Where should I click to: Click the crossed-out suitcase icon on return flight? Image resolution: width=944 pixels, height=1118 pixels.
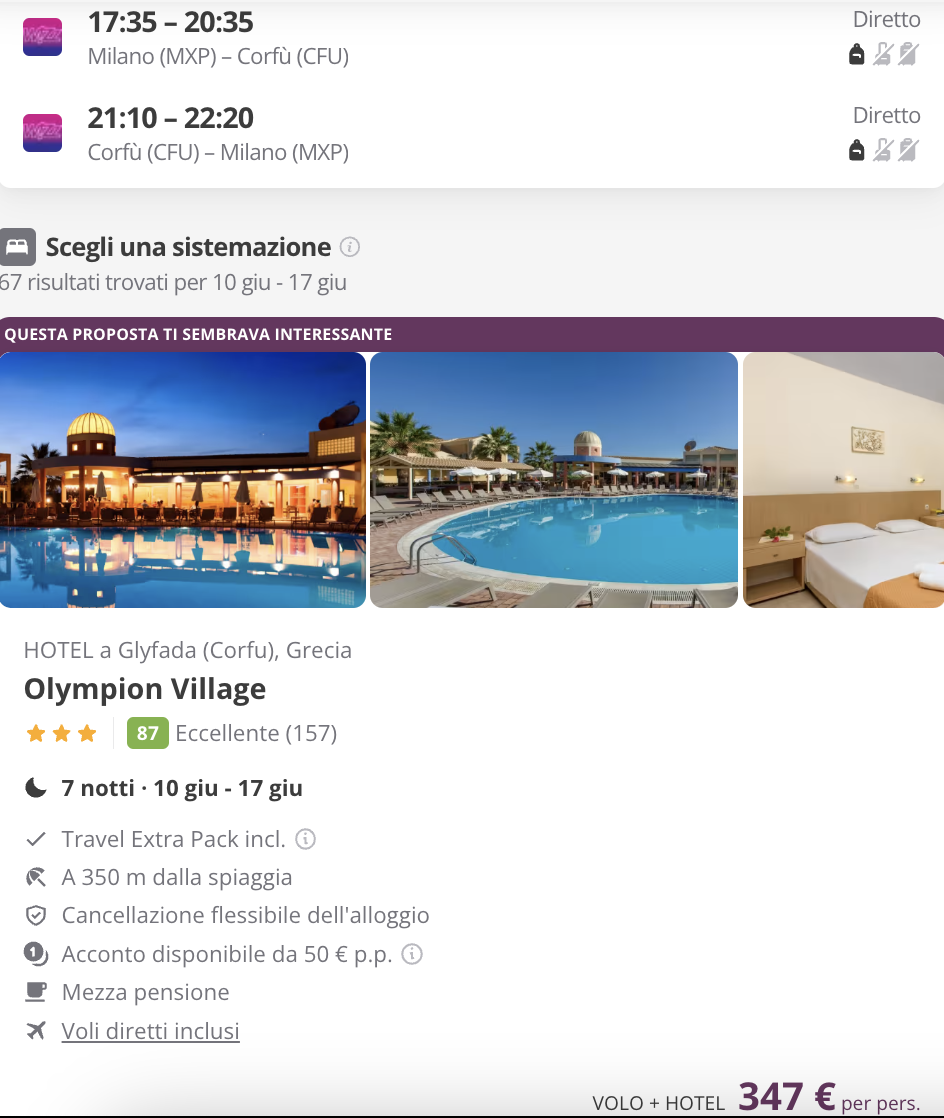[x=908, y=150]
